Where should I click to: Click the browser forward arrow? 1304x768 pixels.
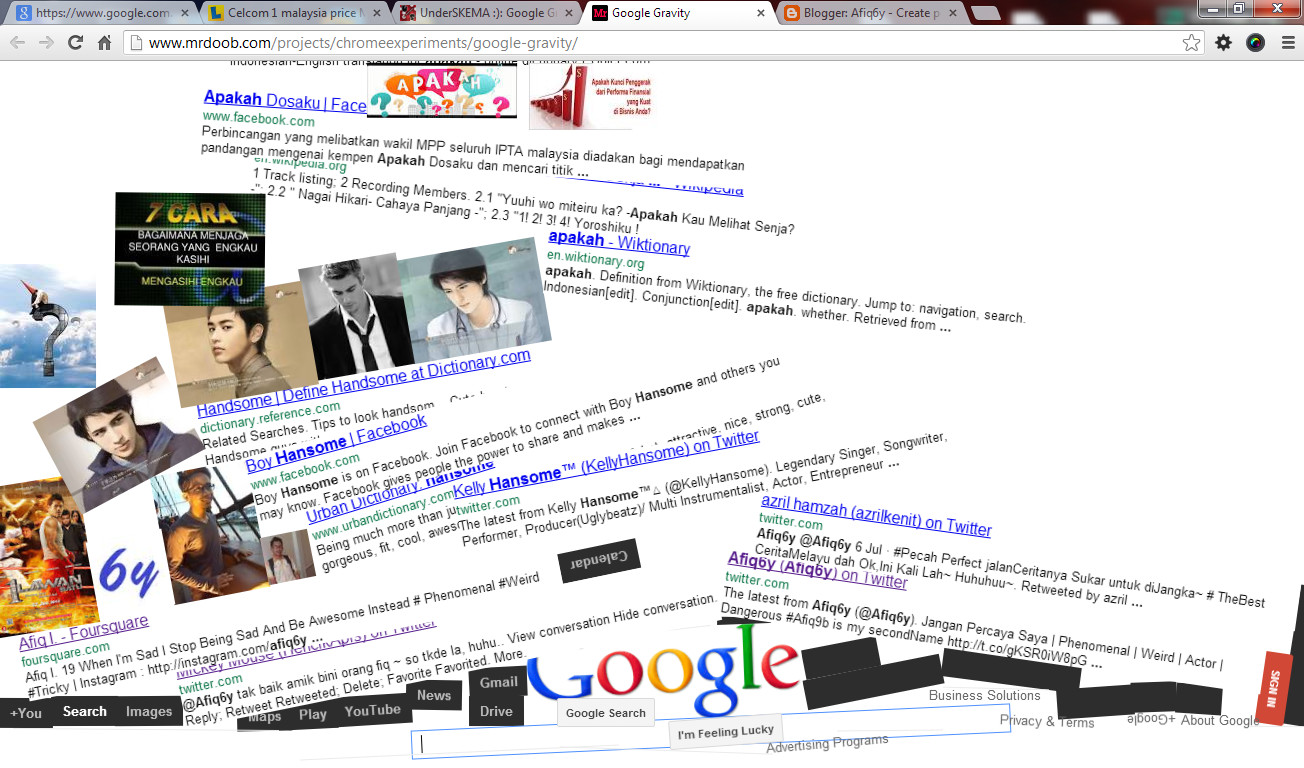pos(46,43)
